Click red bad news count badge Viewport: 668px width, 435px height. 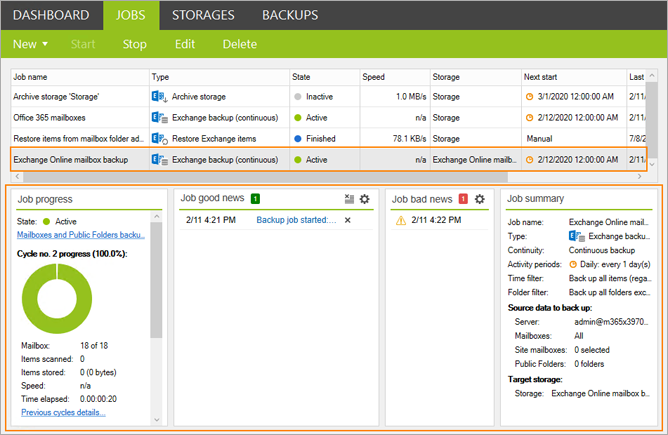463,199
